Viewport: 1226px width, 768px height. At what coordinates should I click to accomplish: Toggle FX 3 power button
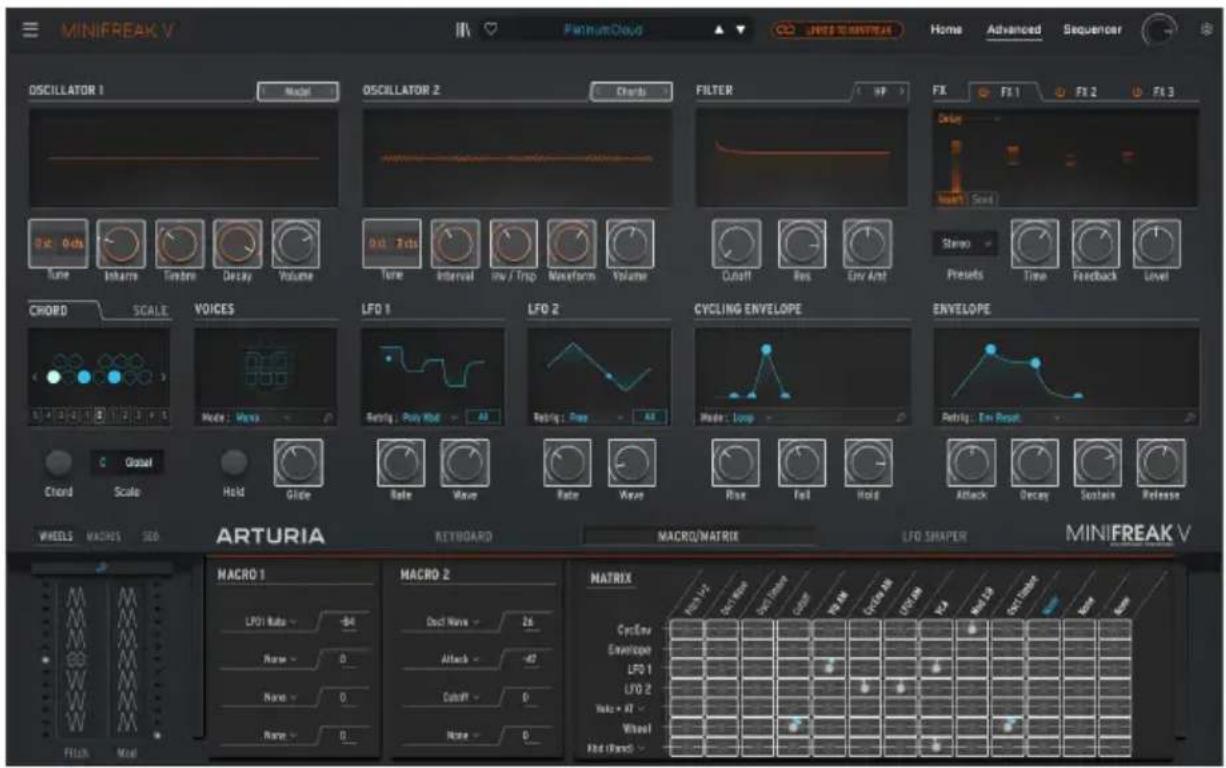(1137, 92)
